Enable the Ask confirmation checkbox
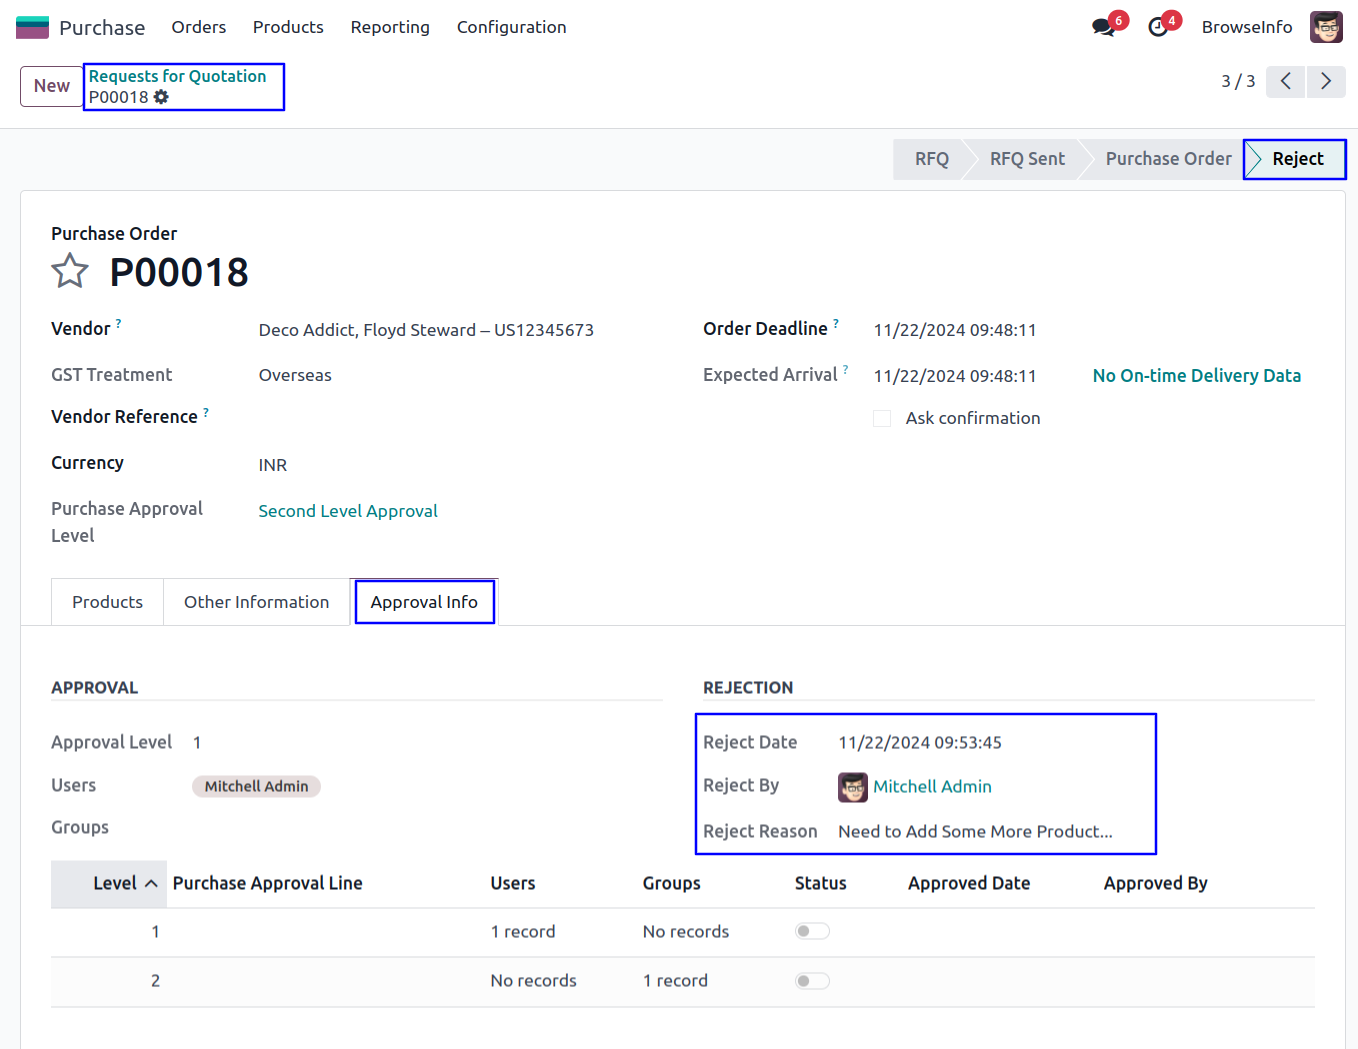 882,418
